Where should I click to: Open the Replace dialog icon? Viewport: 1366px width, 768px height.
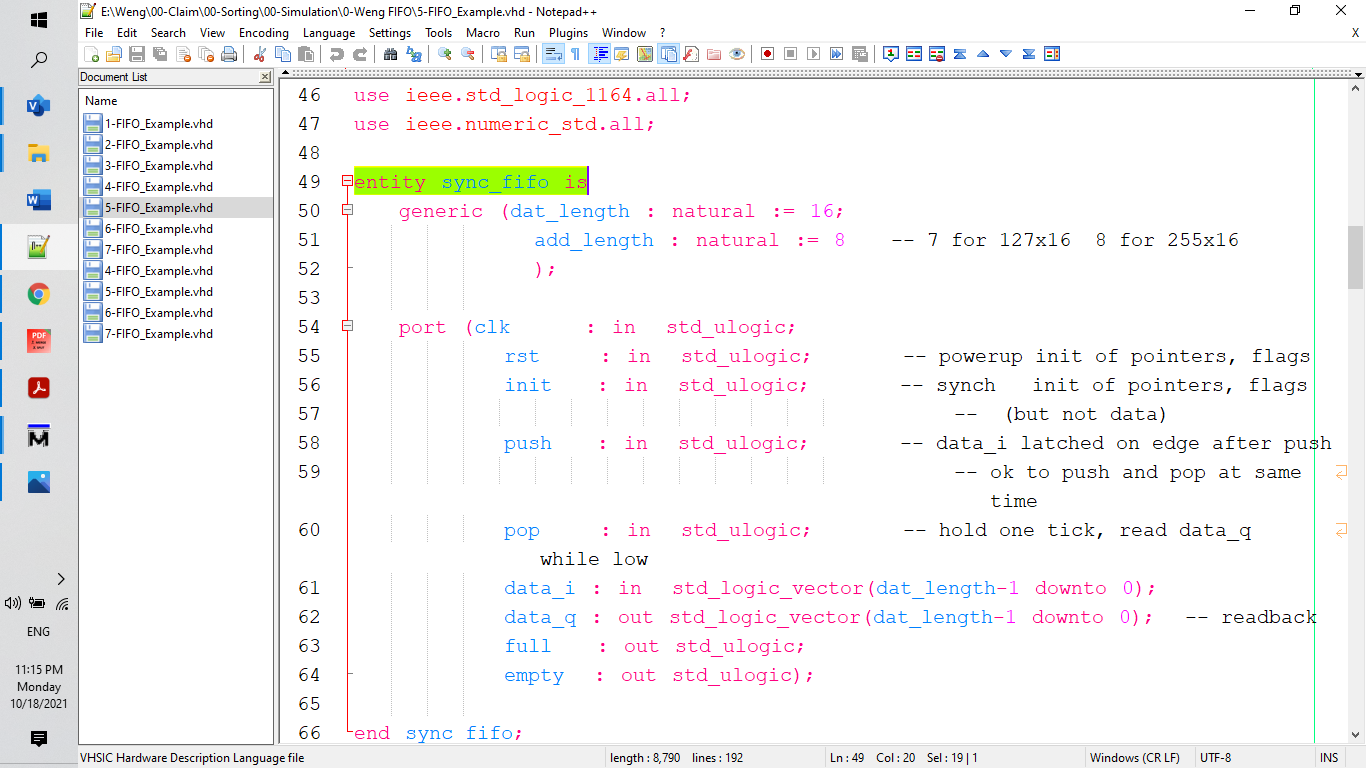tap(414, 54)
